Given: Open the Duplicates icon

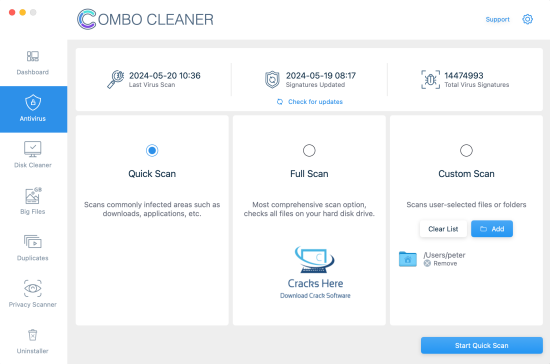Looking at the screenshot, I should coord(33,242).
